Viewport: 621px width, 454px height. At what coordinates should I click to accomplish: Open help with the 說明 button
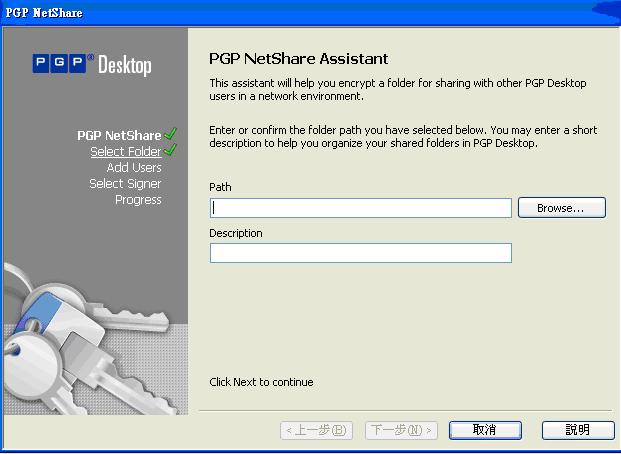click(x=577, y=430)
